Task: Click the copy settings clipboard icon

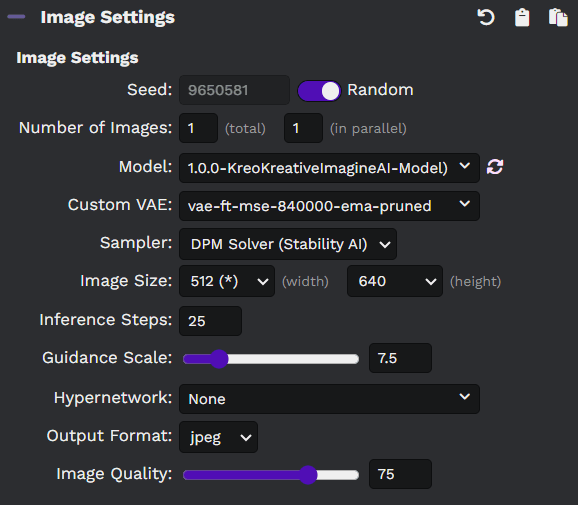Action: (x=522, y=17)
